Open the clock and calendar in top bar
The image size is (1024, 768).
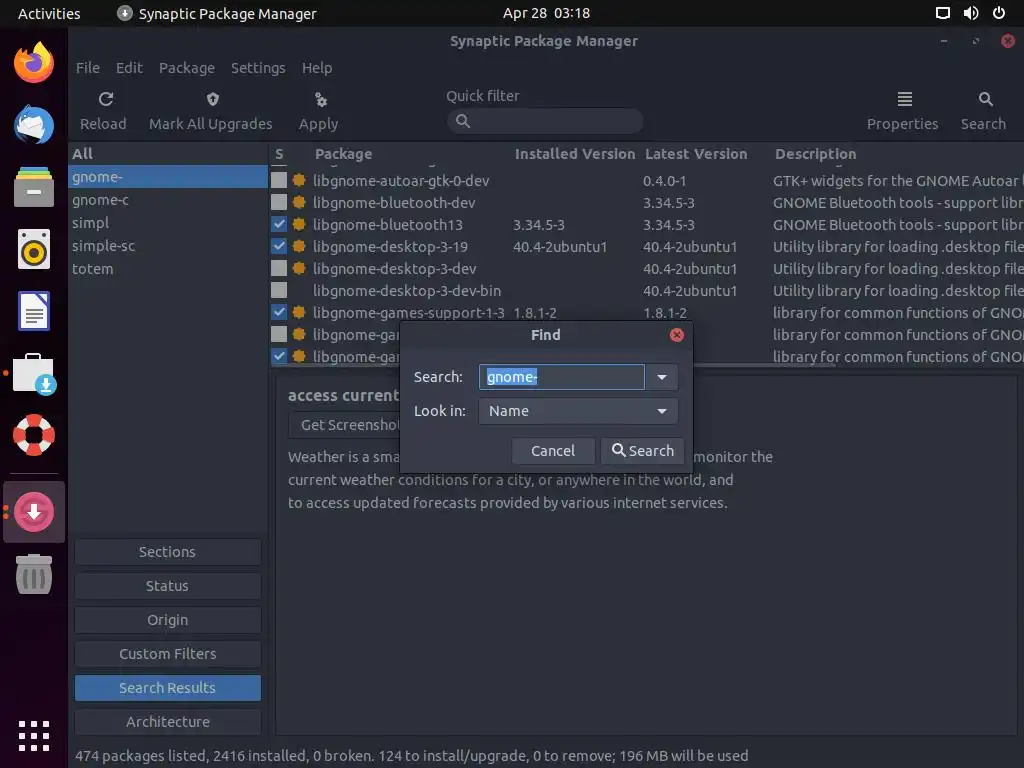pos(546,13)
